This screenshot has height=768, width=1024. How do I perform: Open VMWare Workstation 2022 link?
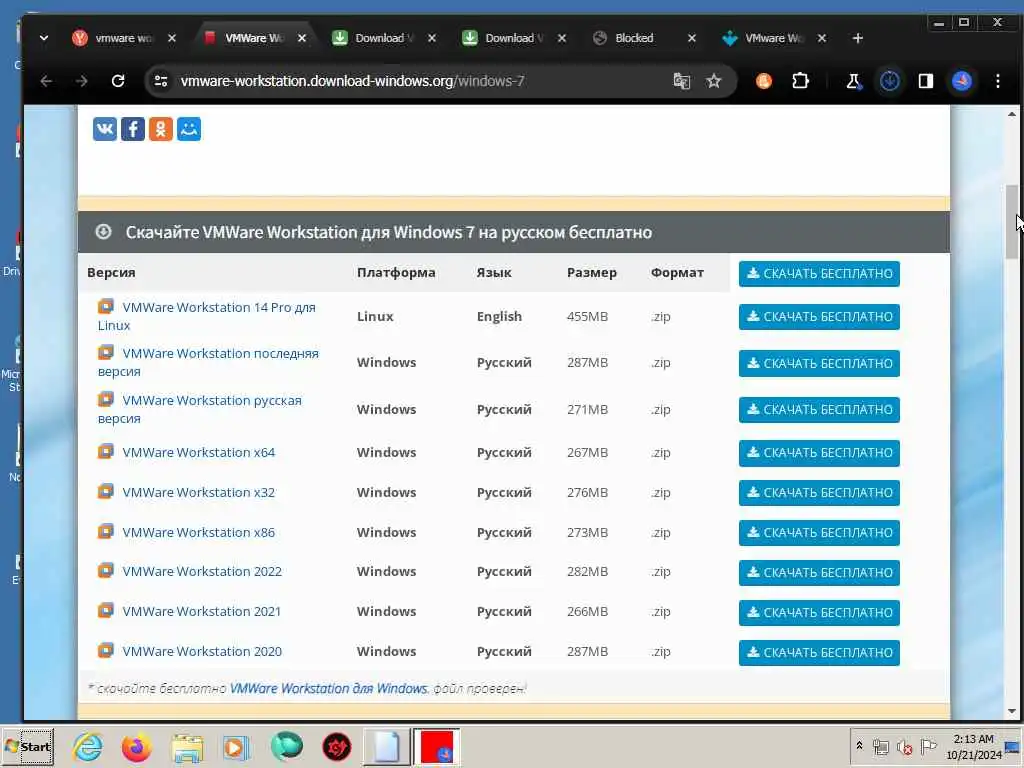click(x=202, y=571)
